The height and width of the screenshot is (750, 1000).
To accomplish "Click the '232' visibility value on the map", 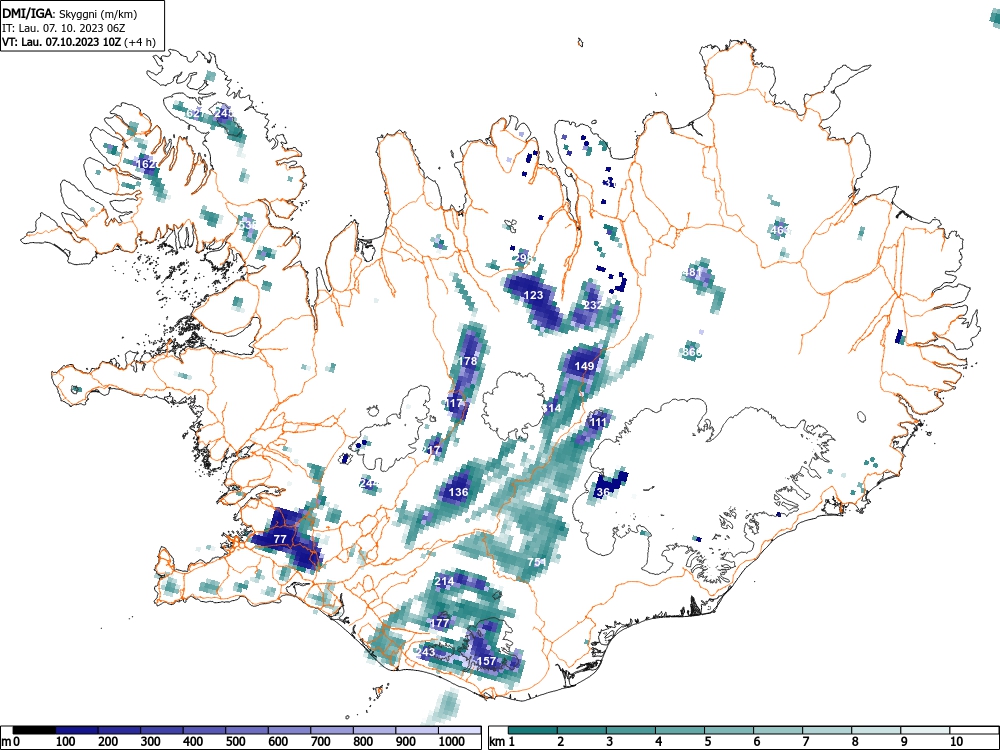I will point(592,305).
